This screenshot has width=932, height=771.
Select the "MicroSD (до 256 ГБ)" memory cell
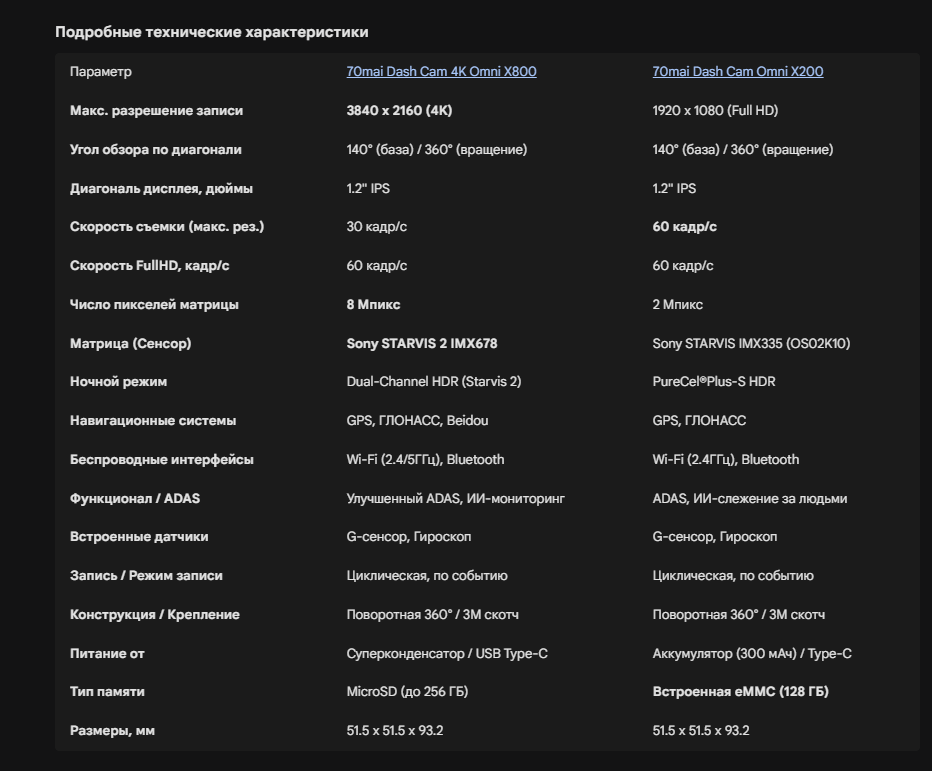tap(407, 692)
